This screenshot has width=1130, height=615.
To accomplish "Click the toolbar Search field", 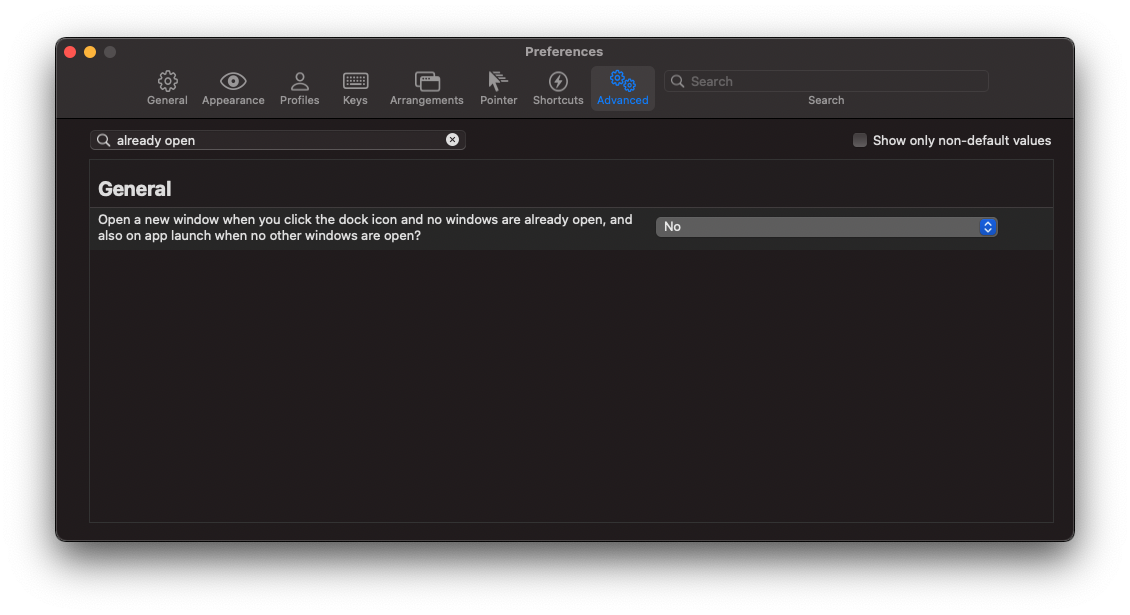I will tap(826, 81).
